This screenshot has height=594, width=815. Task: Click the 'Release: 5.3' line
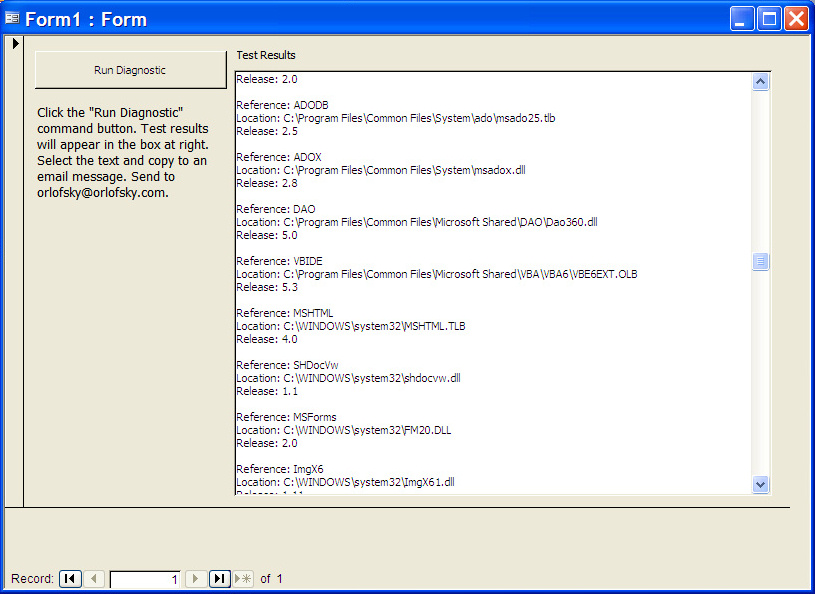point(267,287)
